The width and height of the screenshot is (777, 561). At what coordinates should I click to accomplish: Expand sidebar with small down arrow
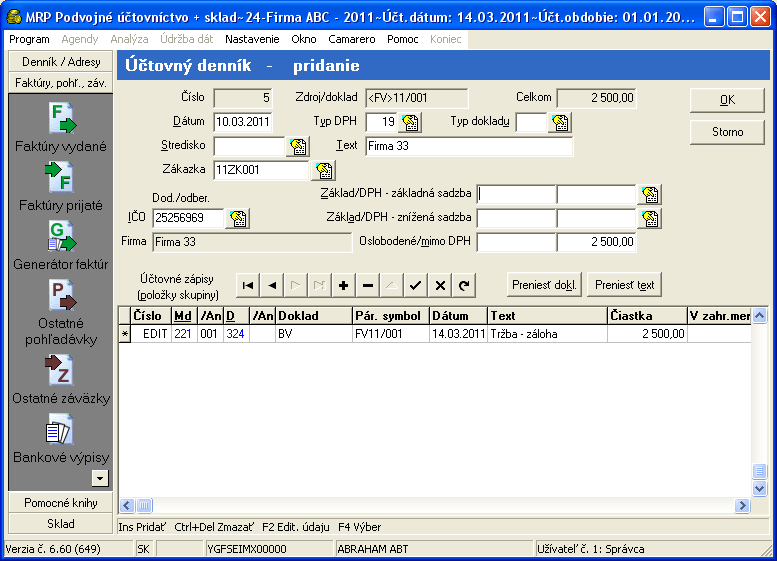(100, 478)
